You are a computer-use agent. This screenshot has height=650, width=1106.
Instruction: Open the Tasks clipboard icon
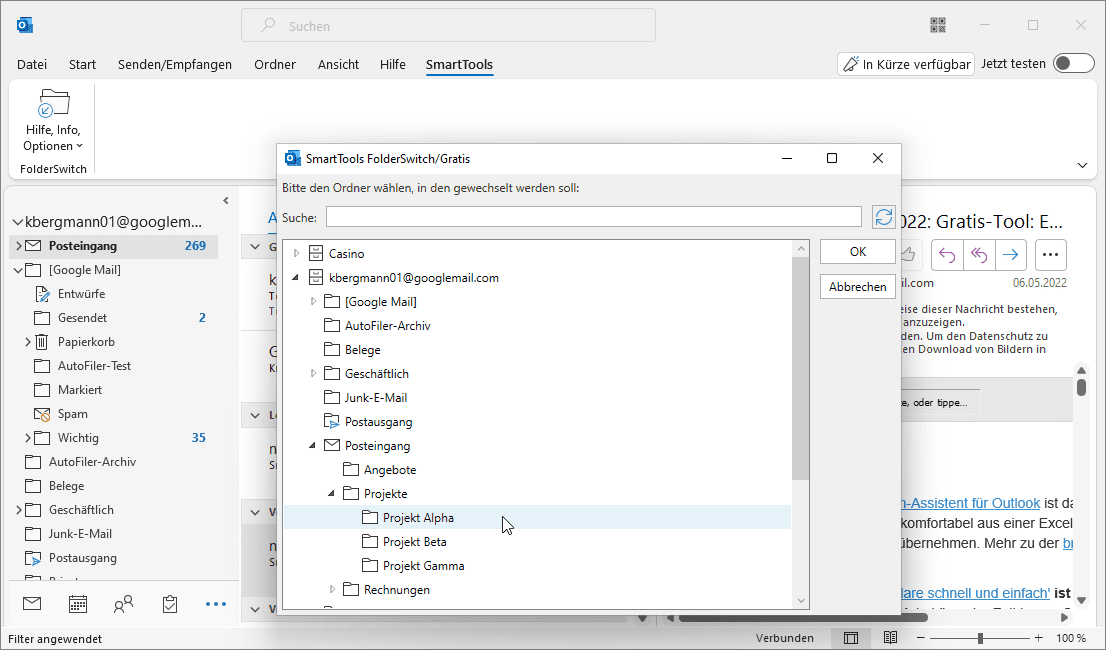pos(170,604)
